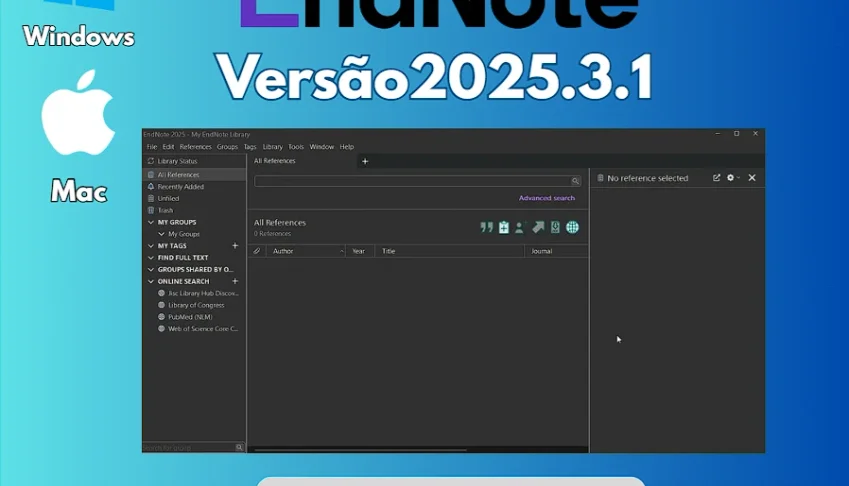Open the Window menu
This screenshot has height=486, width=849.
(322, 147)
